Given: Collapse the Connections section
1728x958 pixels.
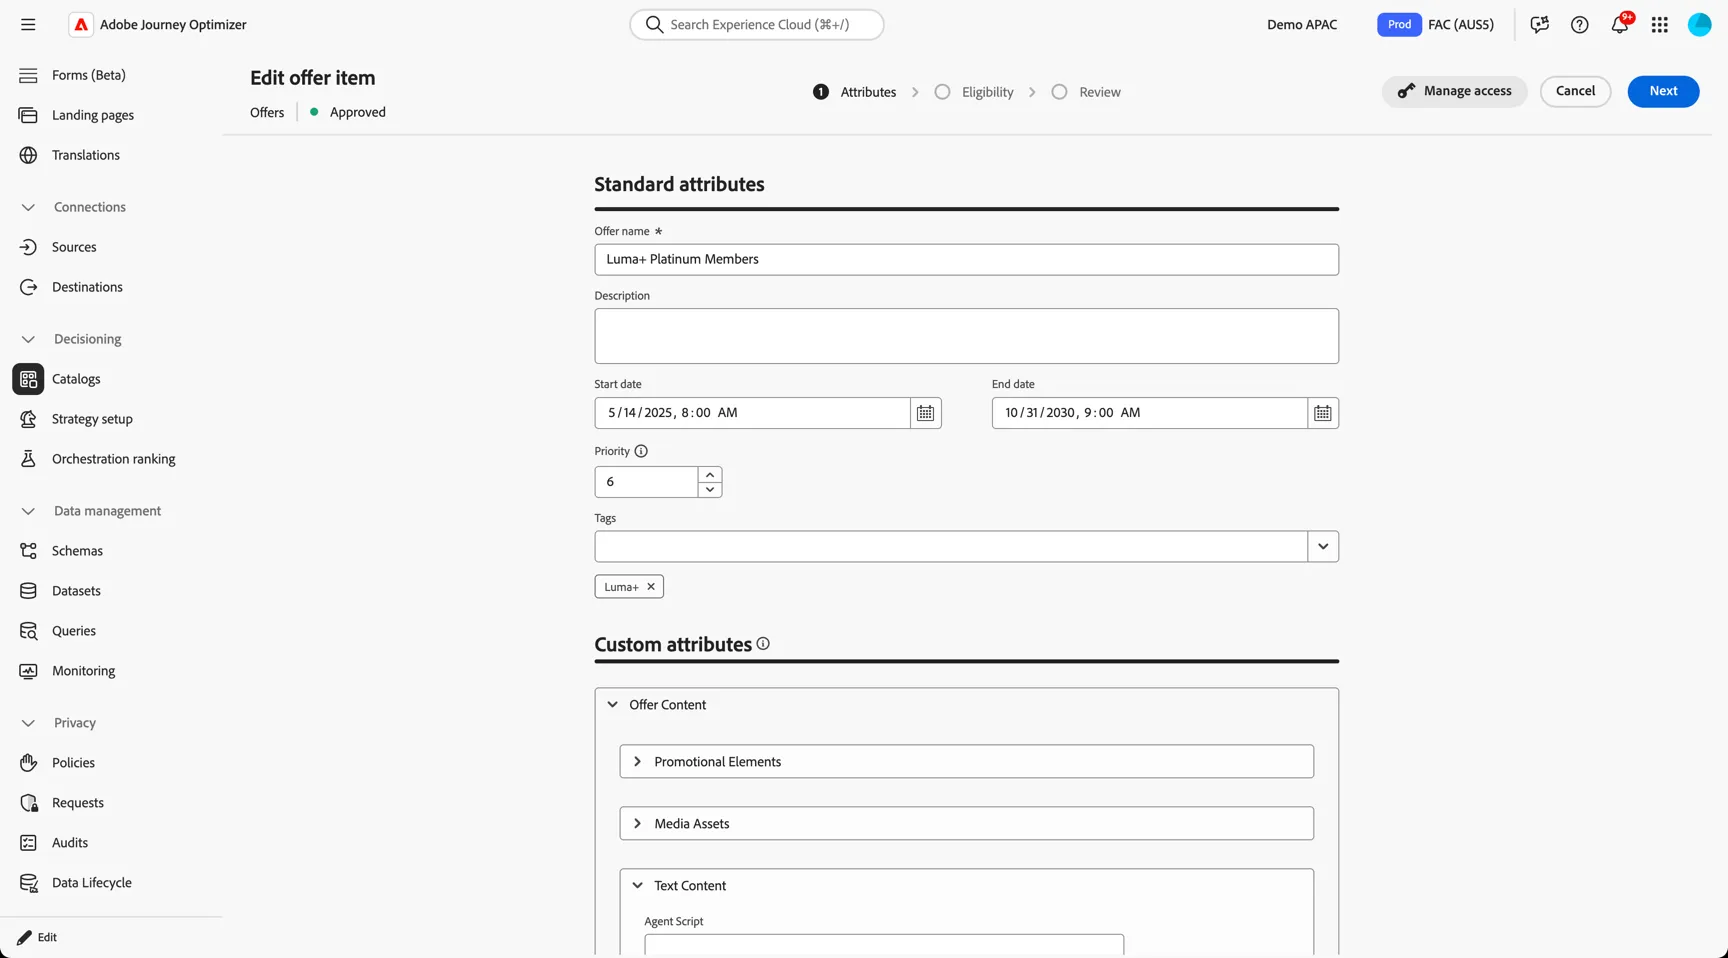Looking at the screenshot, I should pyautogui.click(x=28, y=207).
